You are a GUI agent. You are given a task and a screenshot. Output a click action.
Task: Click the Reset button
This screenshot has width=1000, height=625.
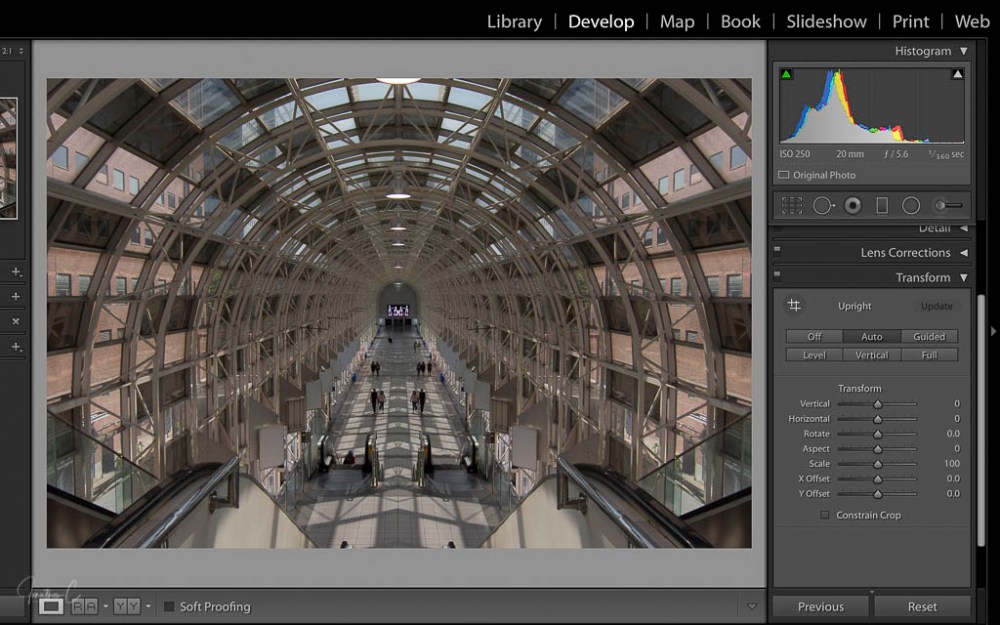pos(922,606)
